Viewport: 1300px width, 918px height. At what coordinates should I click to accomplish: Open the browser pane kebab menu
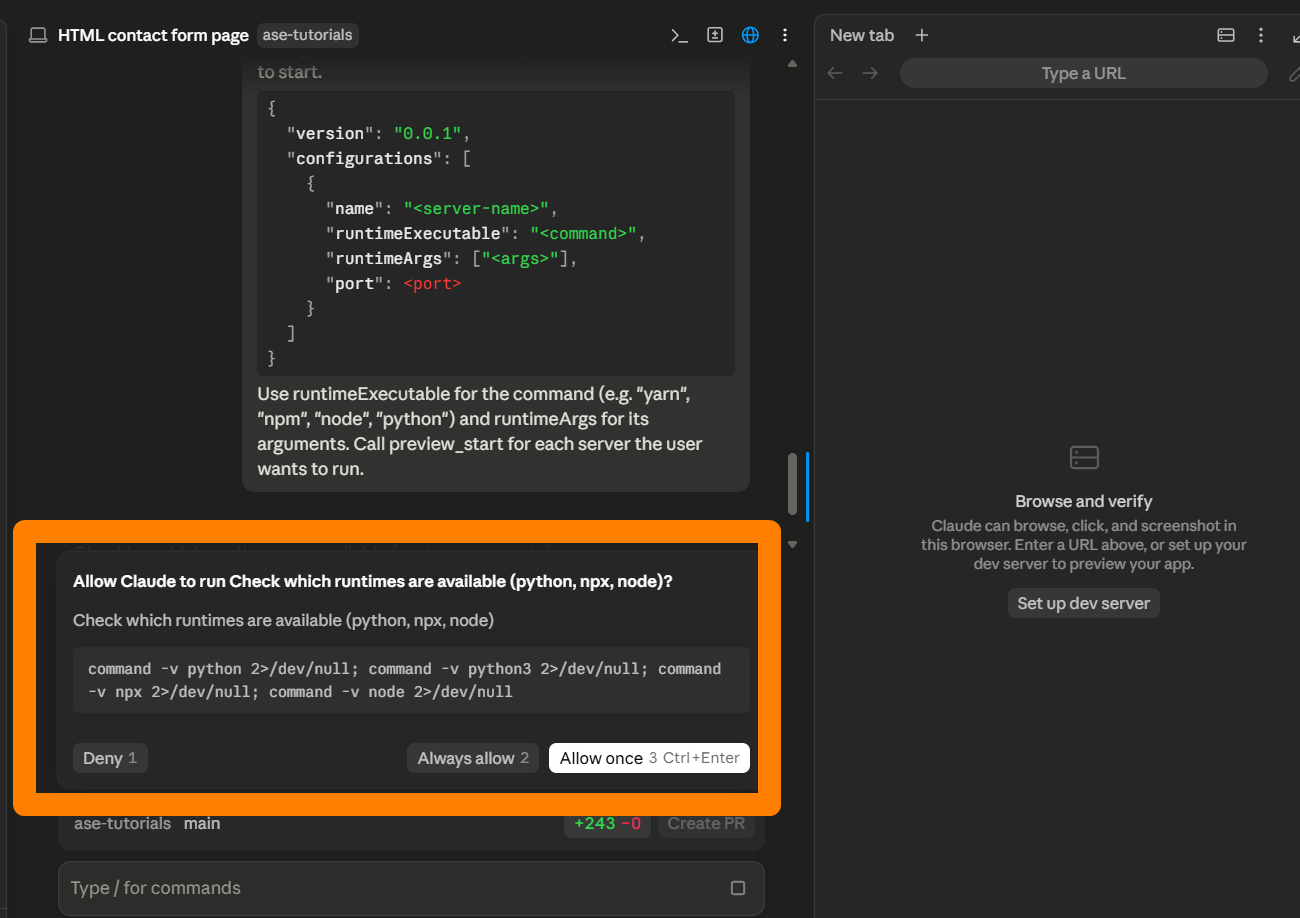tap(1261, 35)
